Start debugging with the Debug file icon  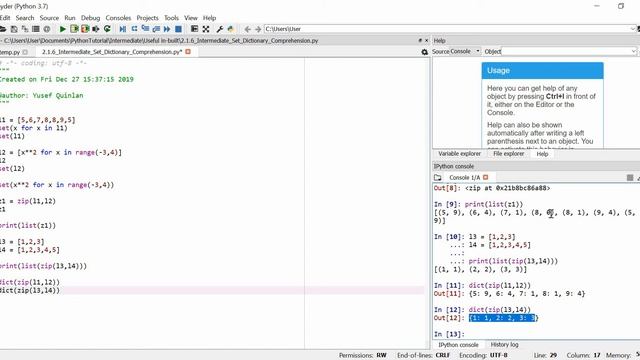(x=122, y=29)
